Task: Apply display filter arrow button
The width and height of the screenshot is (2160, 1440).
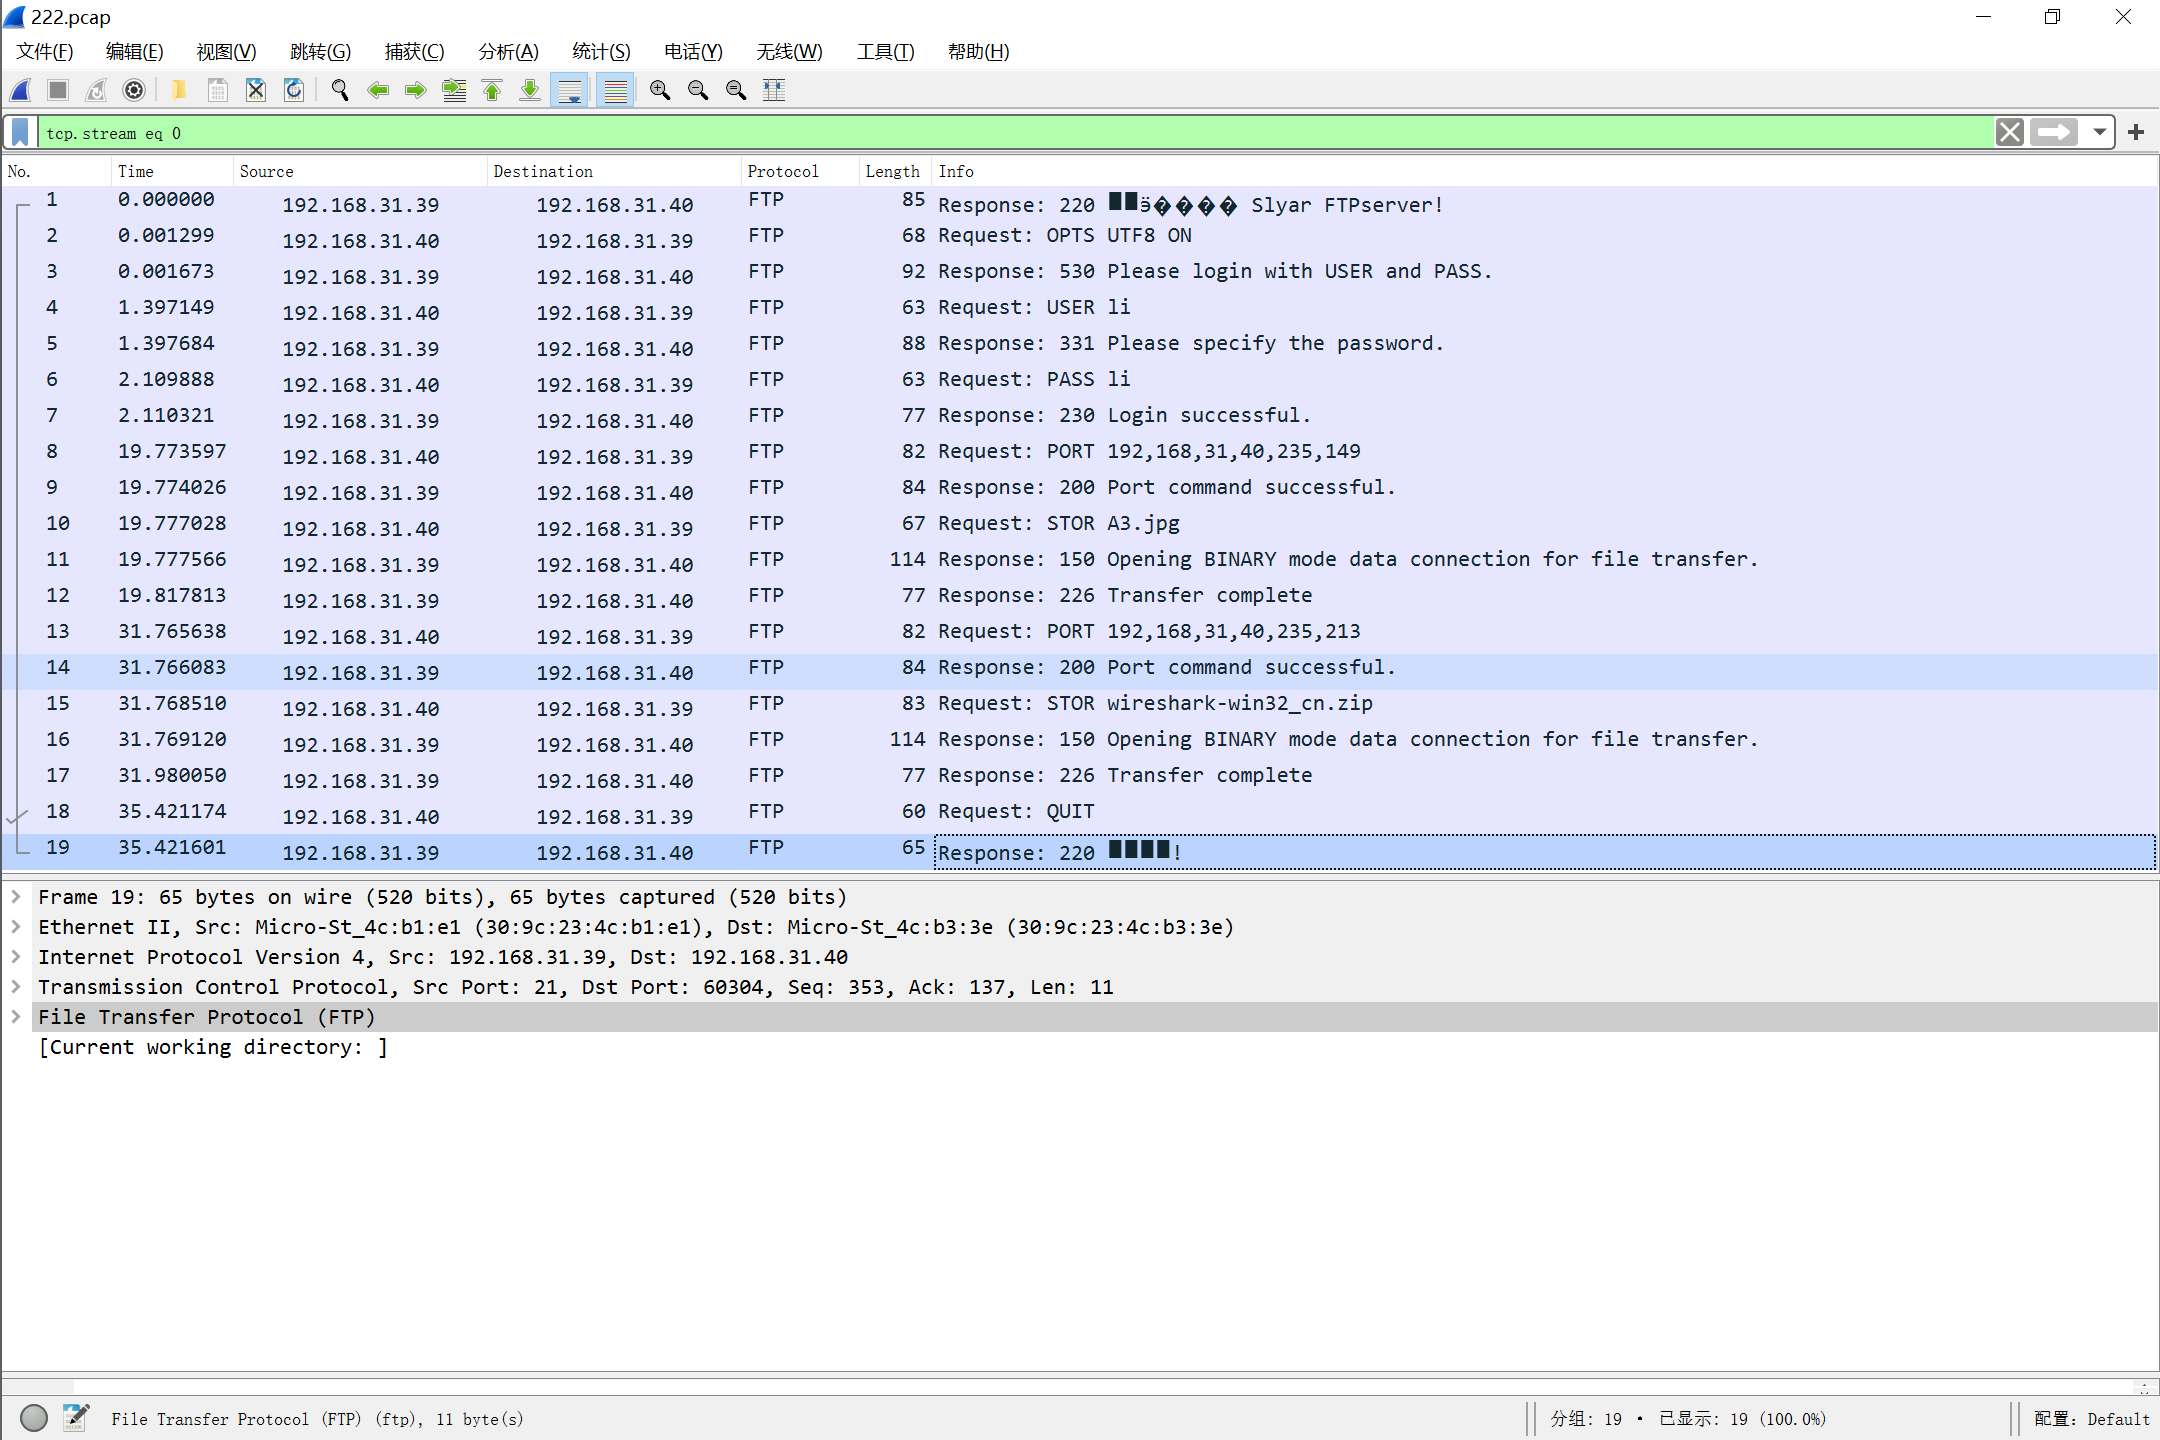Action: (2054, 132)
